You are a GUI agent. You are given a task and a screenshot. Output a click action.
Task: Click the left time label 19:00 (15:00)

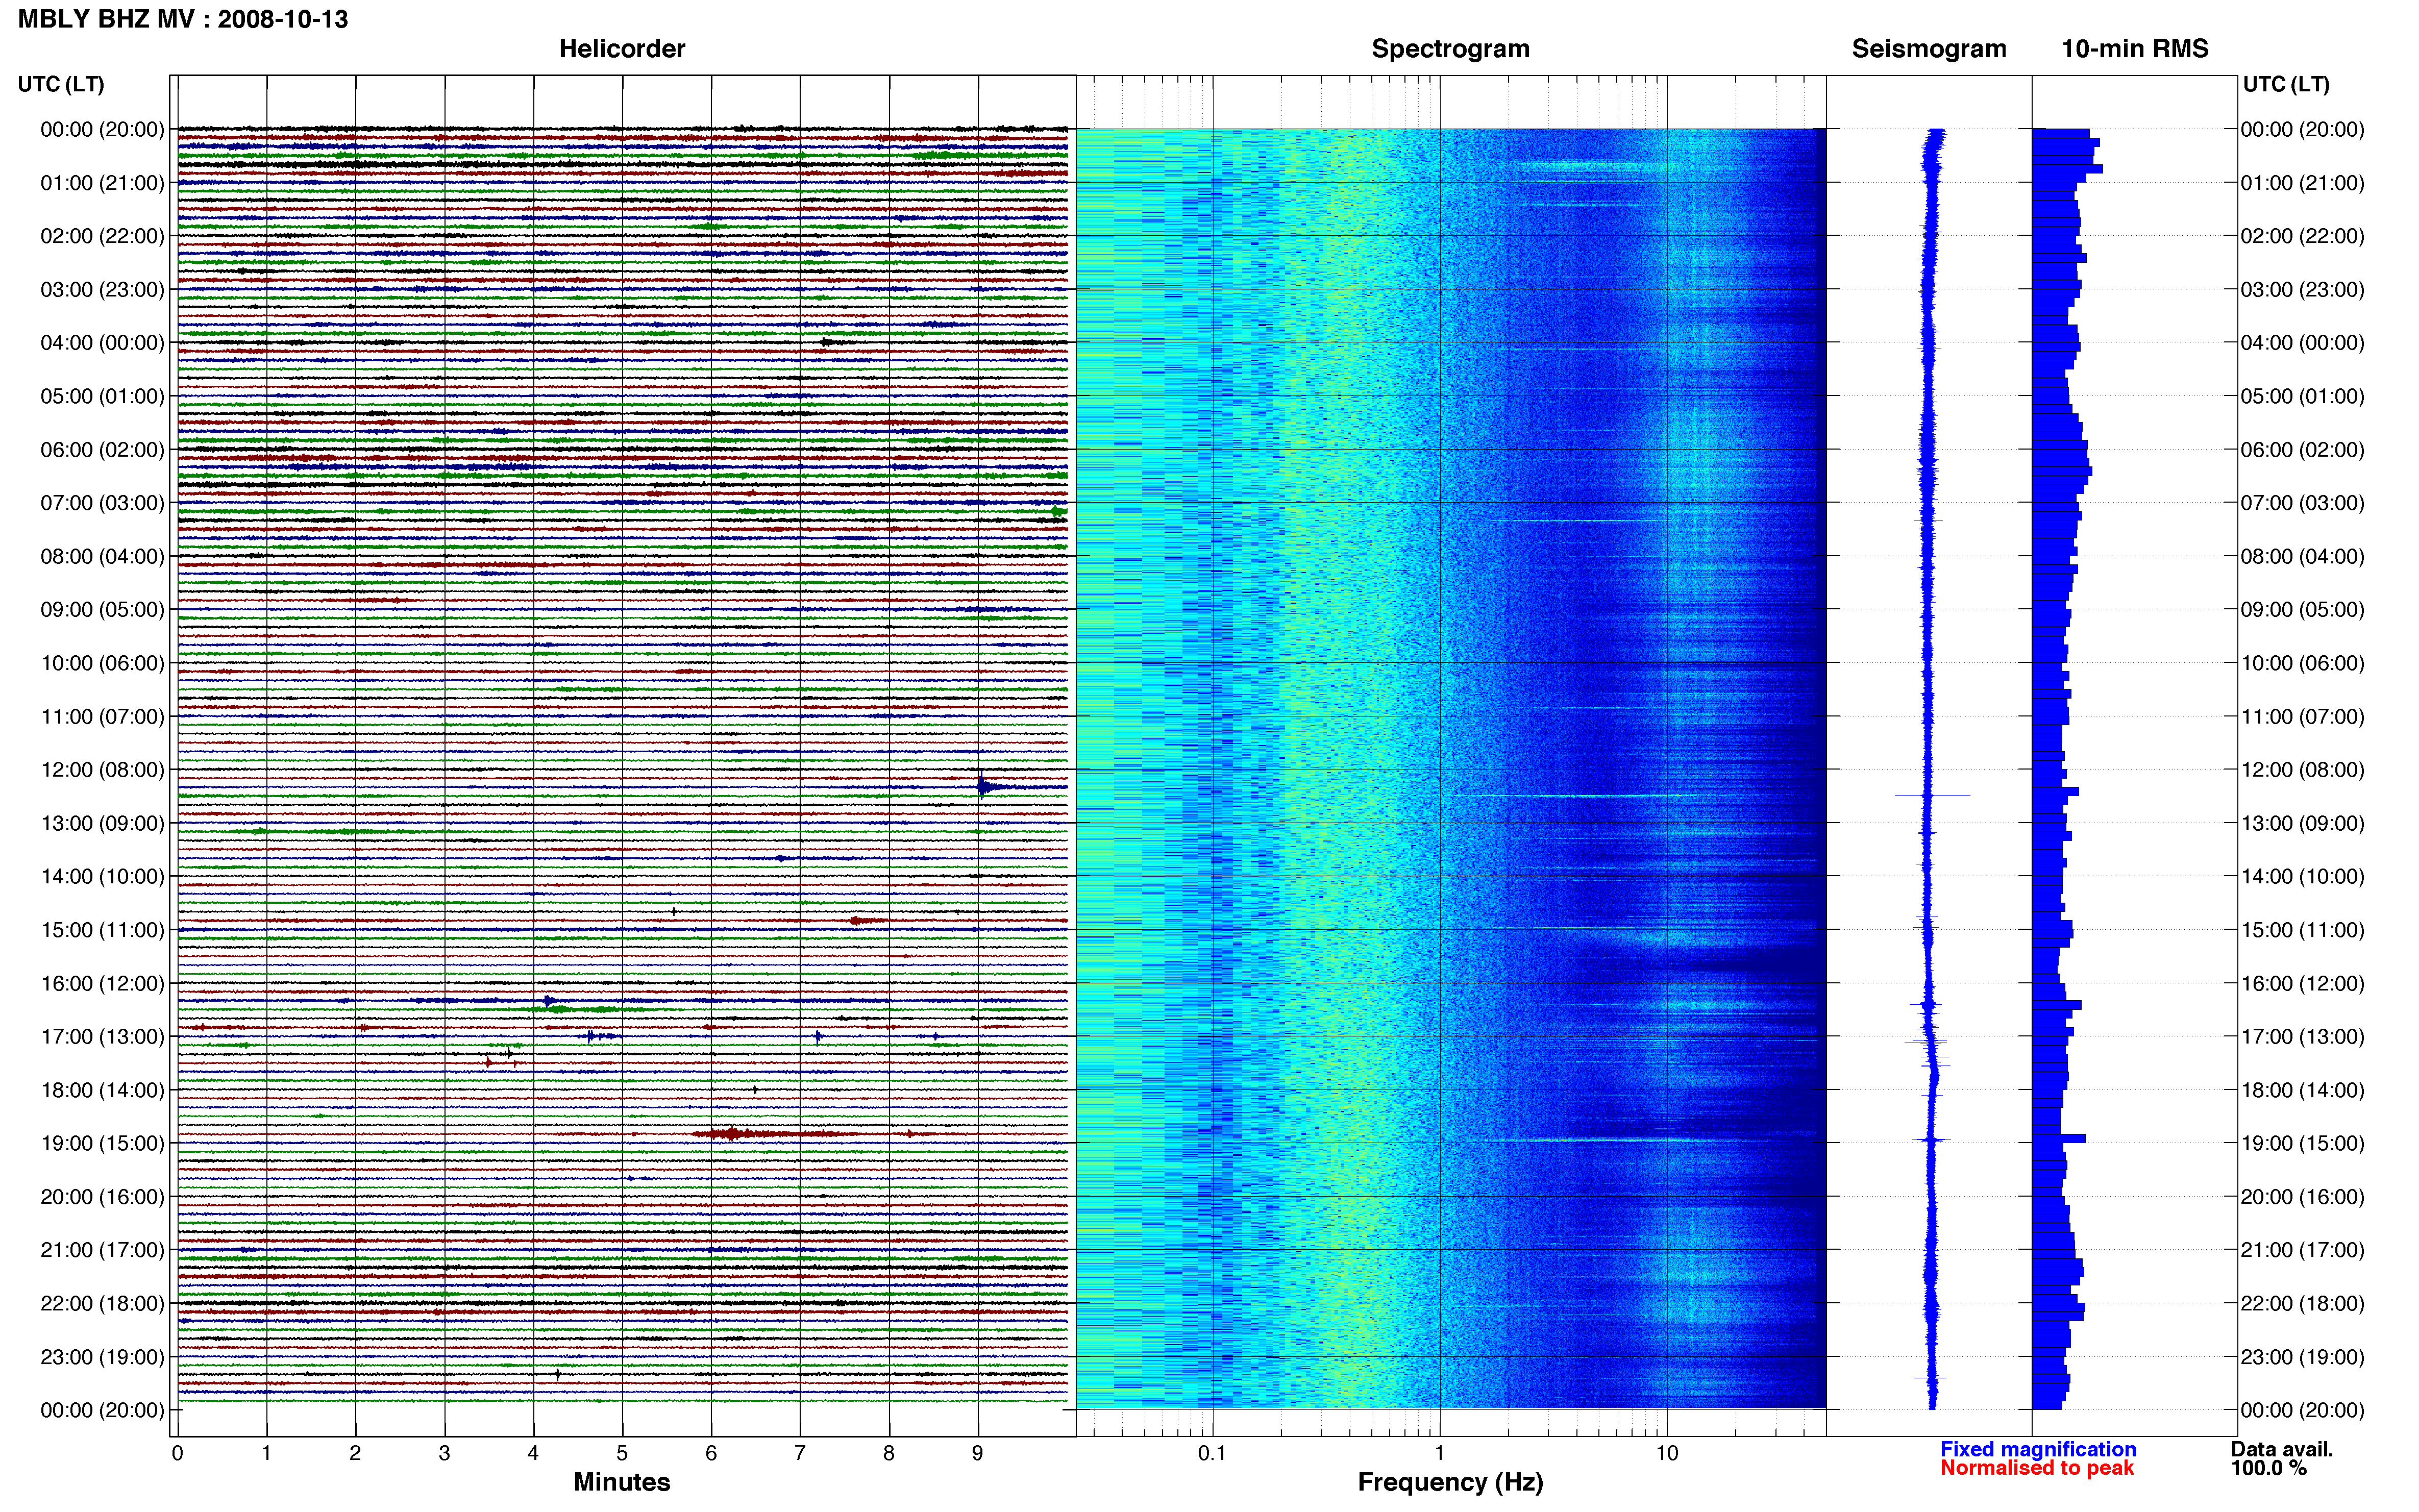(102, 1143)
